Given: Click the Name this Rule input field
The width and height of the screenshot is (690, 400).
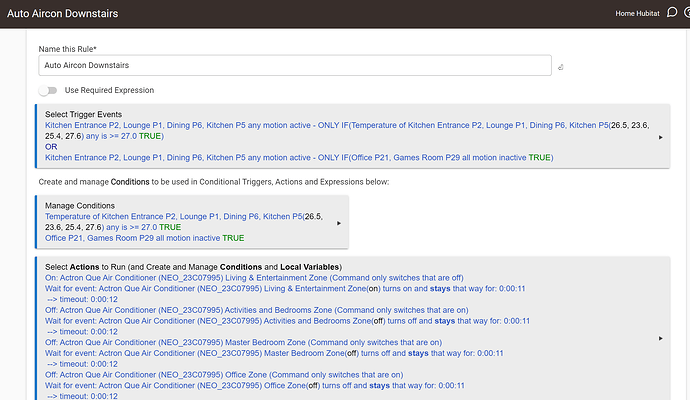Looking at the screenshot, I should click(x=295, y=65).
